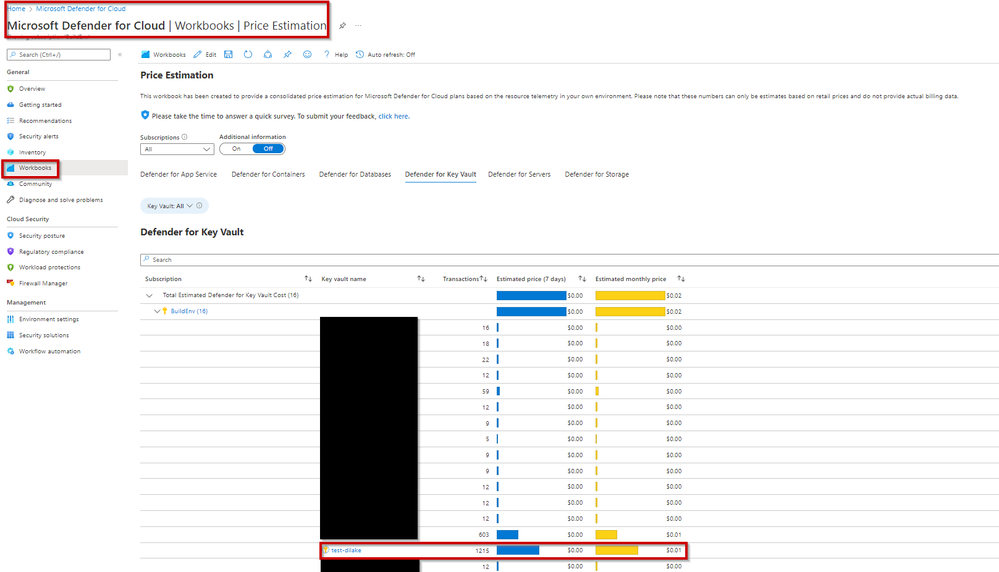
Task: Set Additional information to Off
Action: pyautogui.click(x=268, y=148)
